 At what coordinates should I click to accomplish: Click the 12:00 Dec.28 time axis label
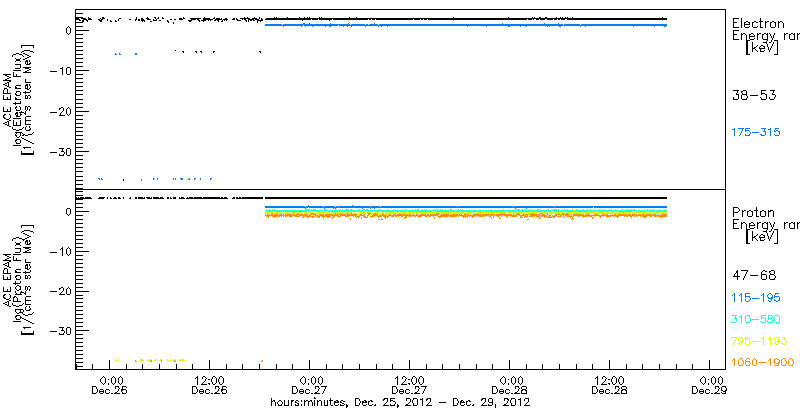click(x=610, y=386)
